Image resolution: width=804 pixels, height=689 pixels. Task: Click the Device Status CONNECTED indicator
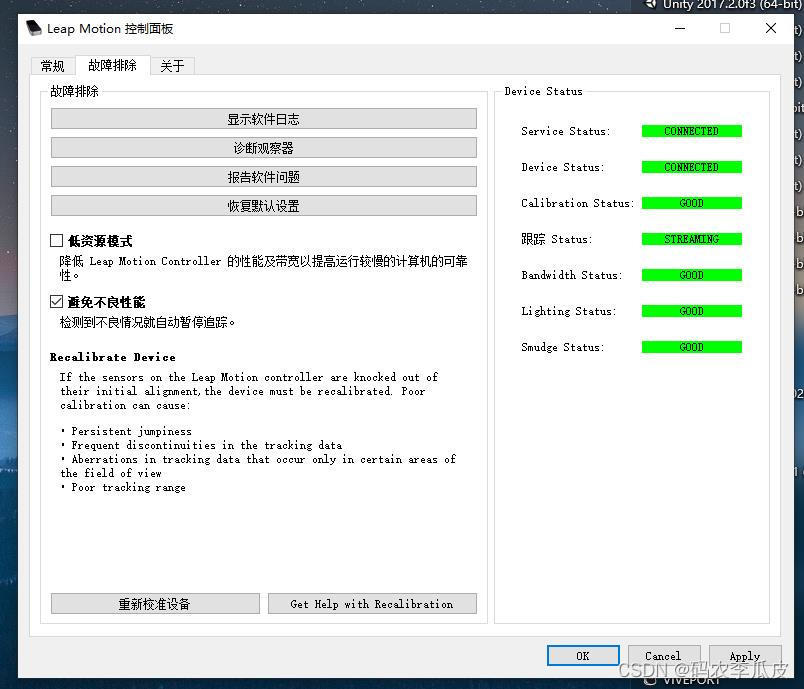pos(691,167)
